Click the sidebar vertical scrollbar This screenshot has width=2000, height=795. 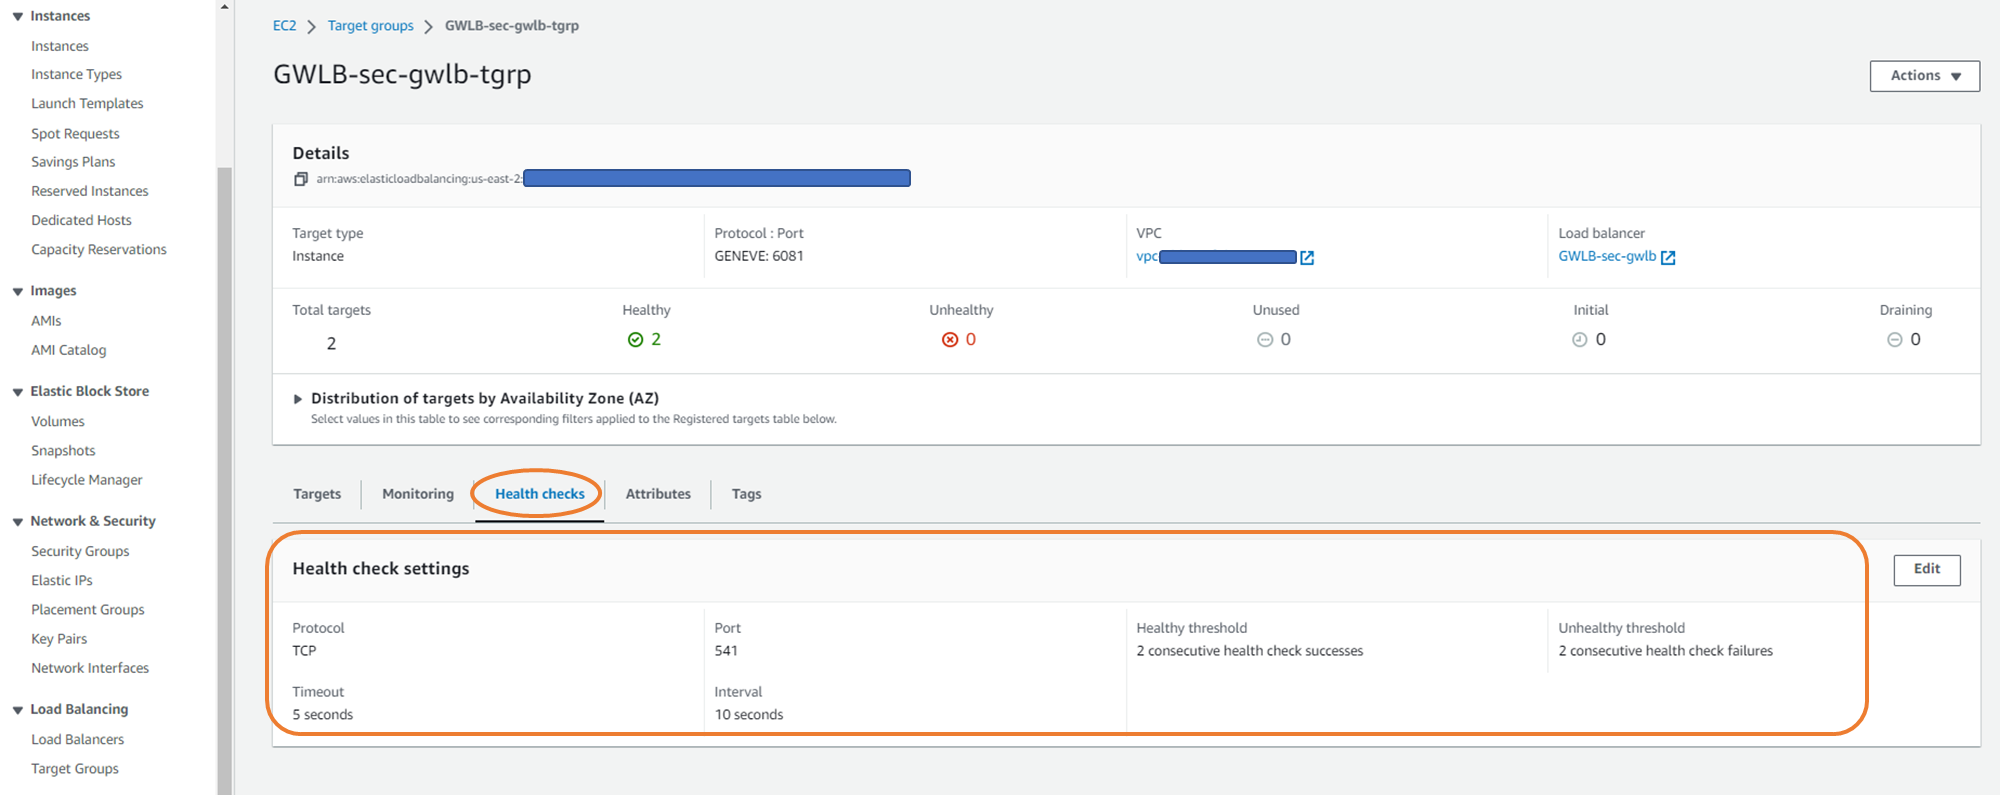tap(225, 480)
